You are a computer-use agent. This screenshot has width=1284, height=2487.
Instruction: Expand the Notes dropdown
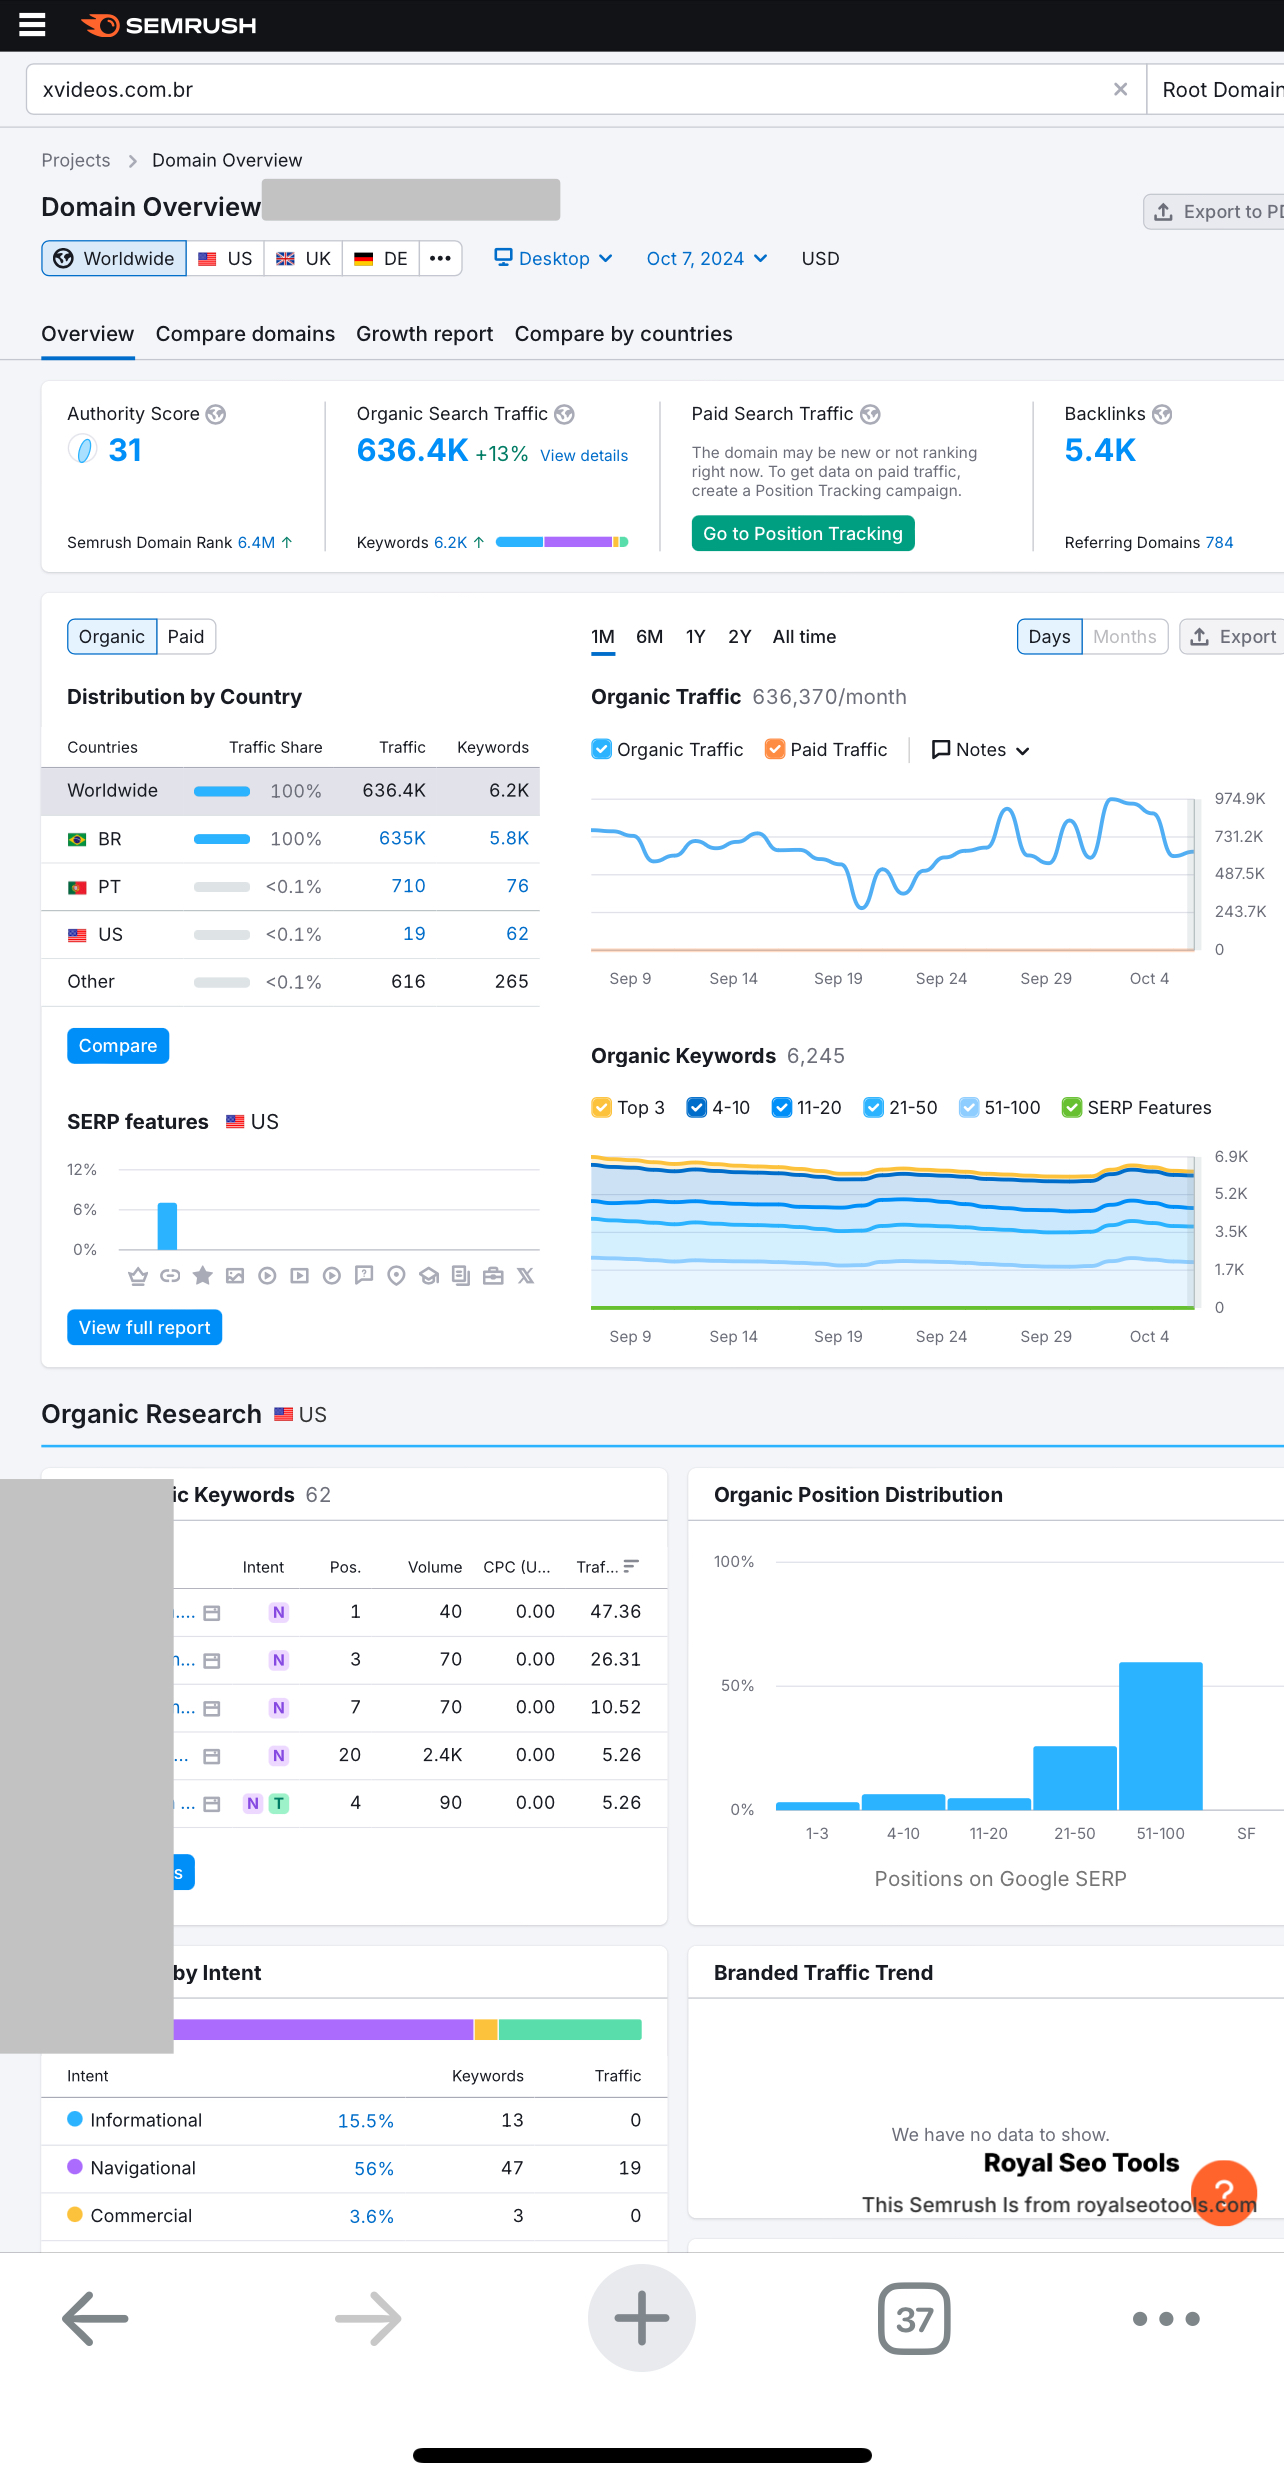pyautogui.click(x=980, y=750)
